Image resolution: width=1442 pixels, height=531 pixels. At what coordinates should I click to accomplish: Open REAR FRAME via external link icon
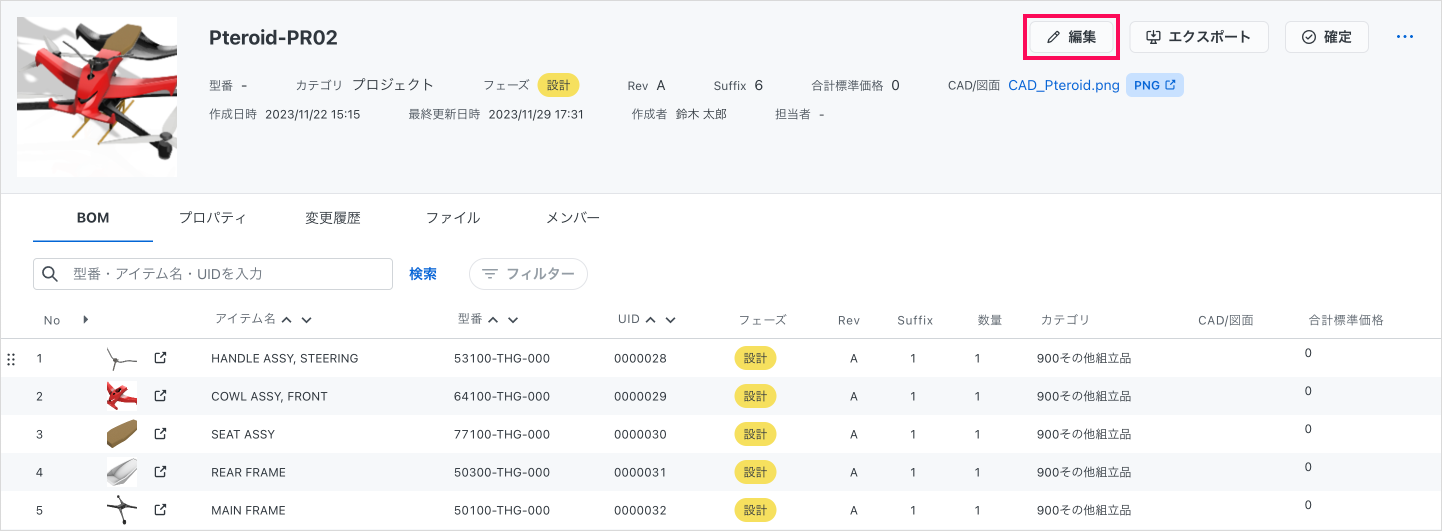coord(160,472)
